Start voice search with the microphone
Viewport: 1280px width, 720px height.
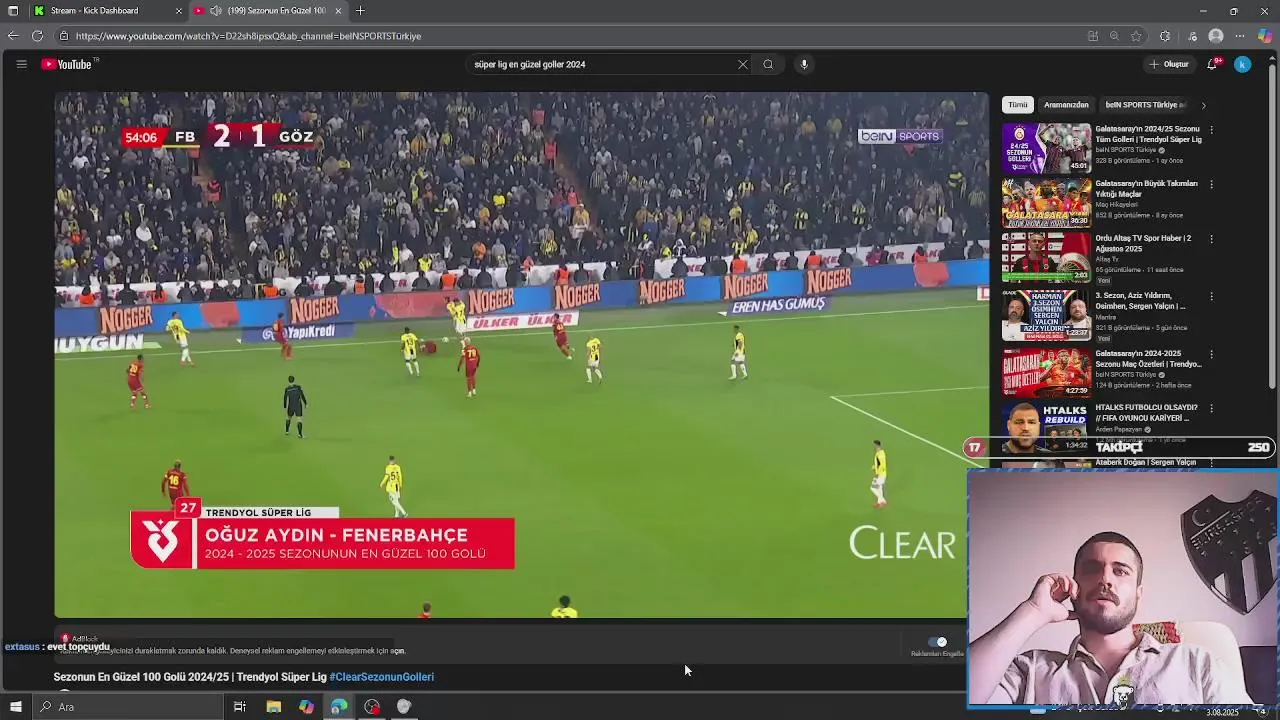pos(804,64)
